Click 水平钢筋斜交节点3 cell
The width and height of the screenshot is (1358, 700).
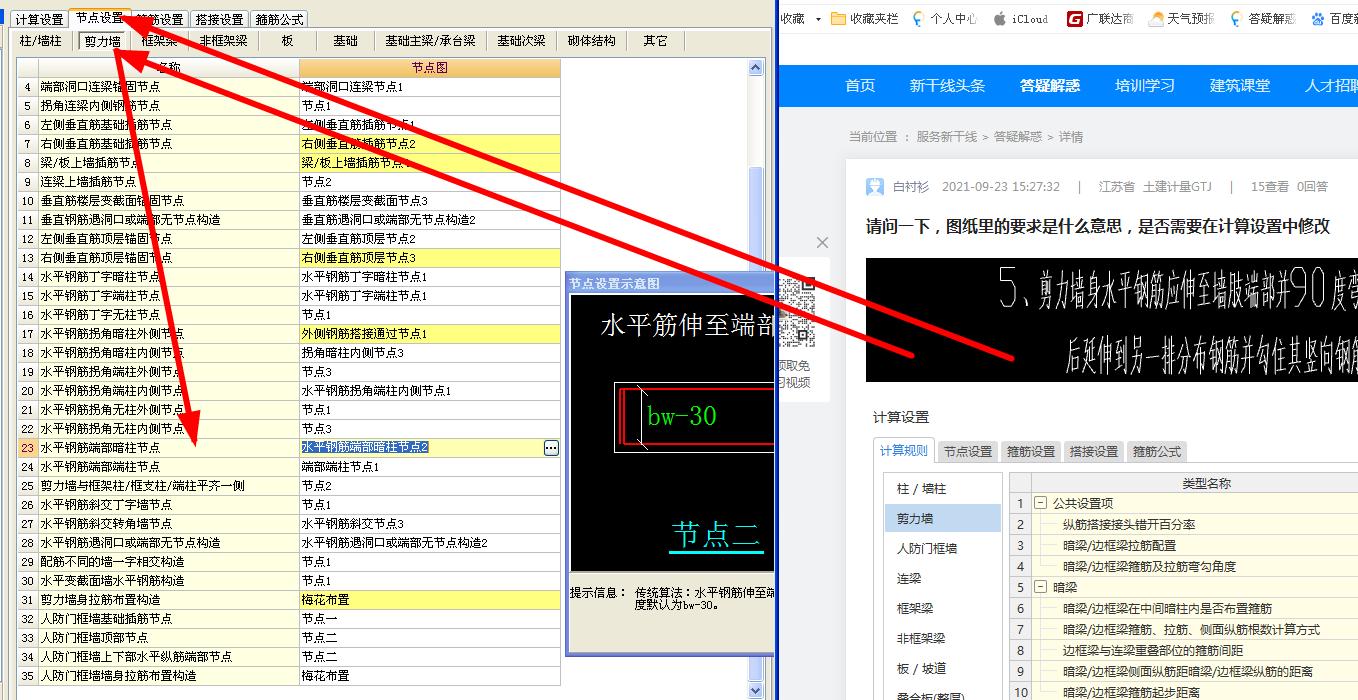[430, 524]
